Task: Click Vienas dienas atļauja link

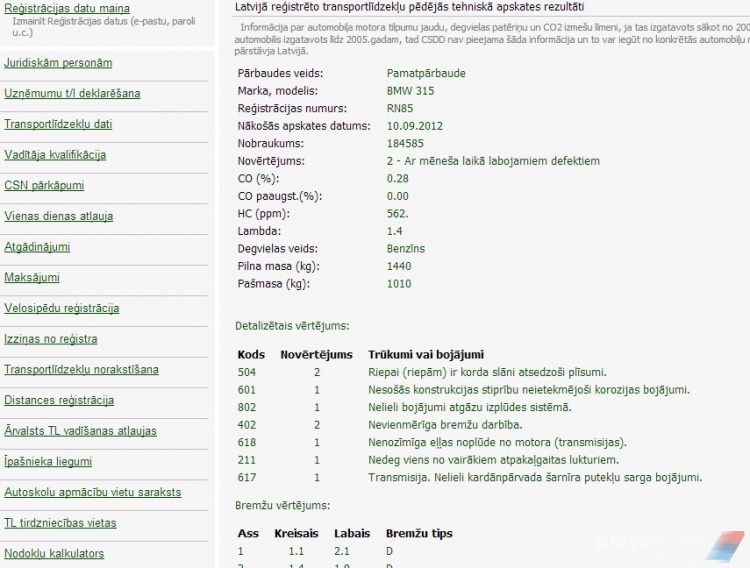Action: [x=58, y=216]
